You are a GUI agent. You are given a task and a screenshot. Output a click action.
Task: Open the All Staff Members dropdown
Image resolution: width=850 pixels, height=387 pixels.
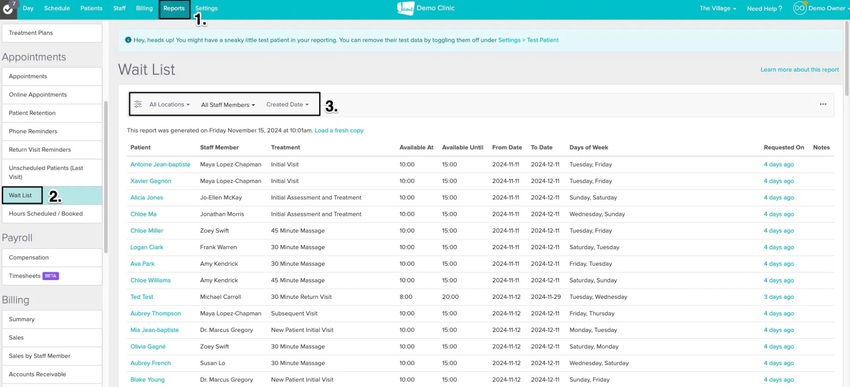[x=228, y=105]
